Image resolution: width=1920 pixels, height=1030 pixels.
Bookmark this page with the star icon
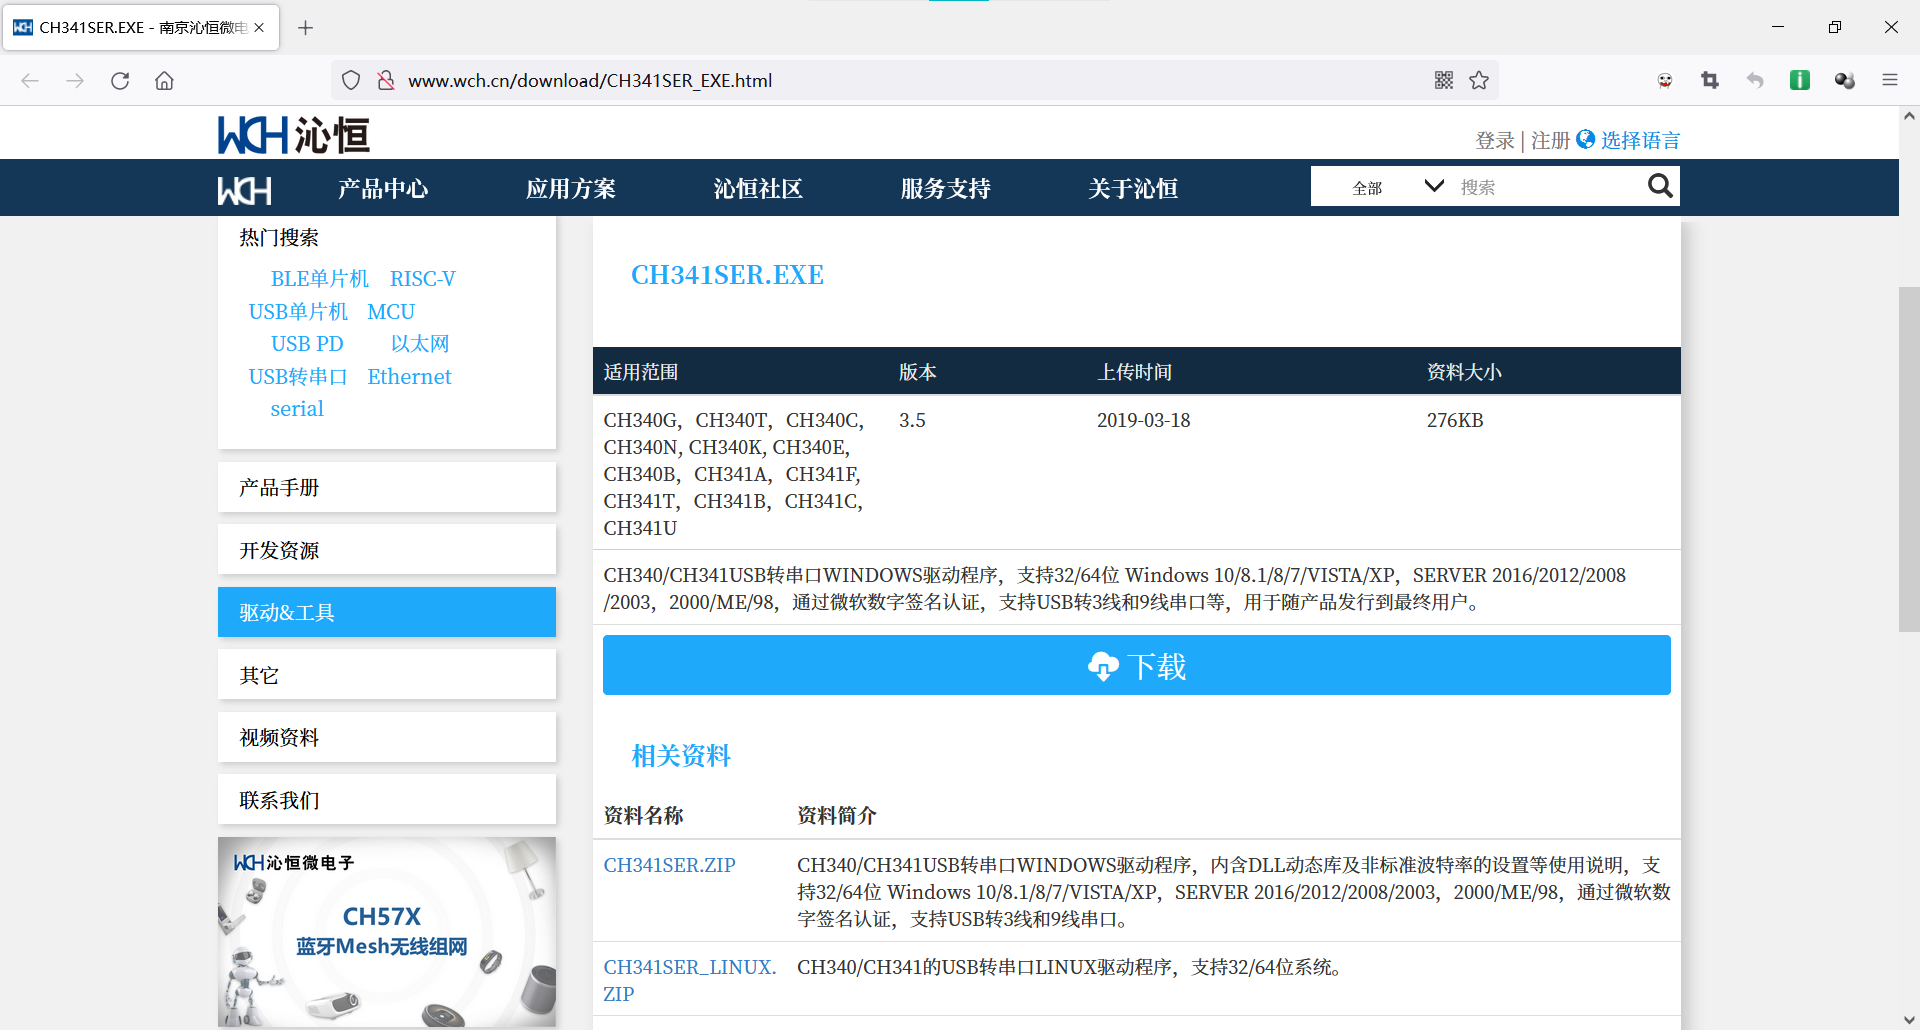(x=1479, y=80)
